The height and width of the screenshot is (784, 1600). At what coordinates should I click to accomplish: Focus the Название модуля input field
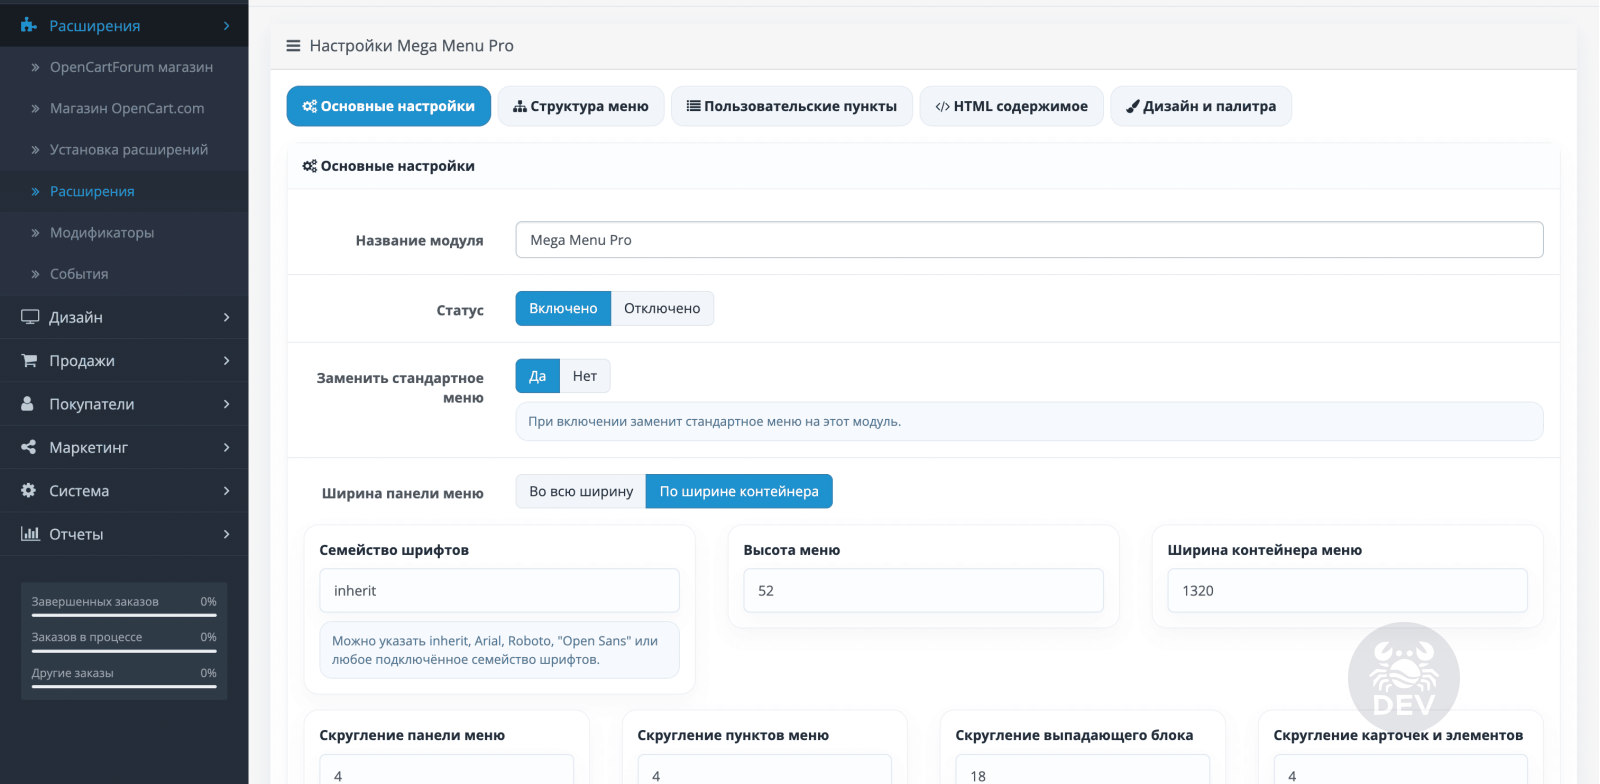(x=1029, y=240)
